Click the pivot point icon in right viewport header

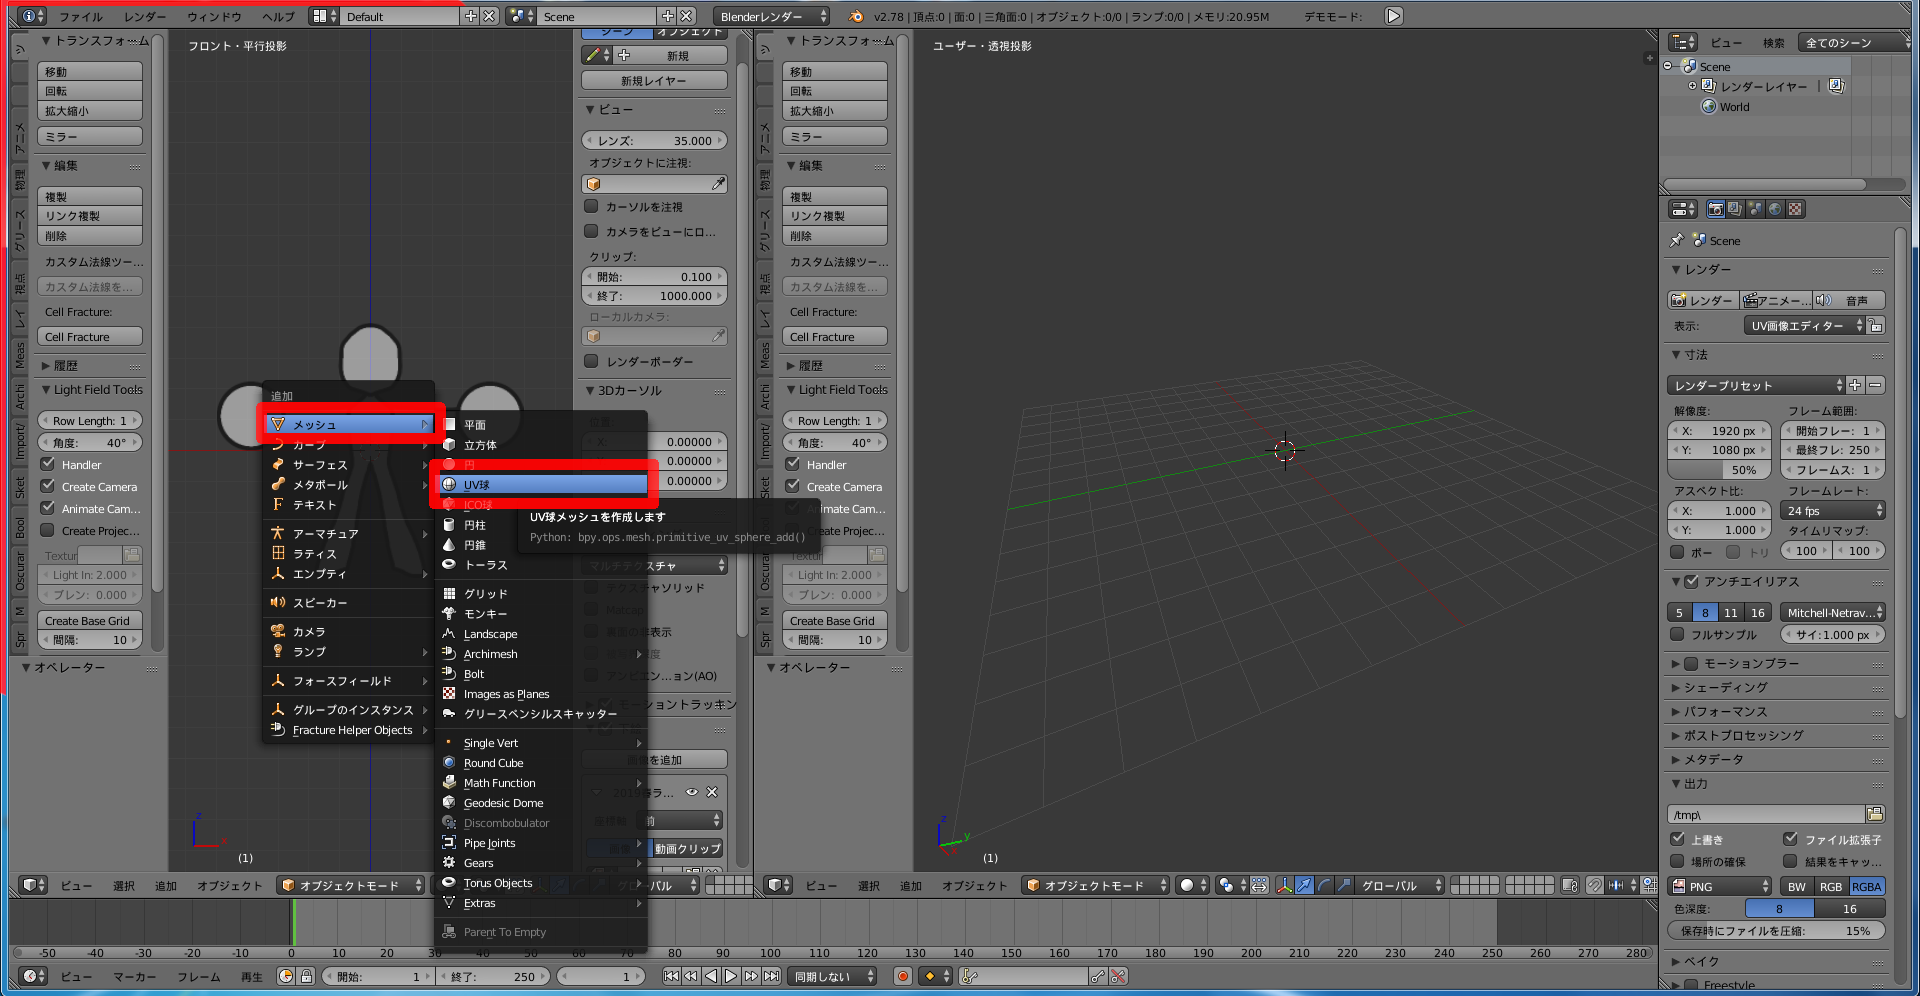1231,885
